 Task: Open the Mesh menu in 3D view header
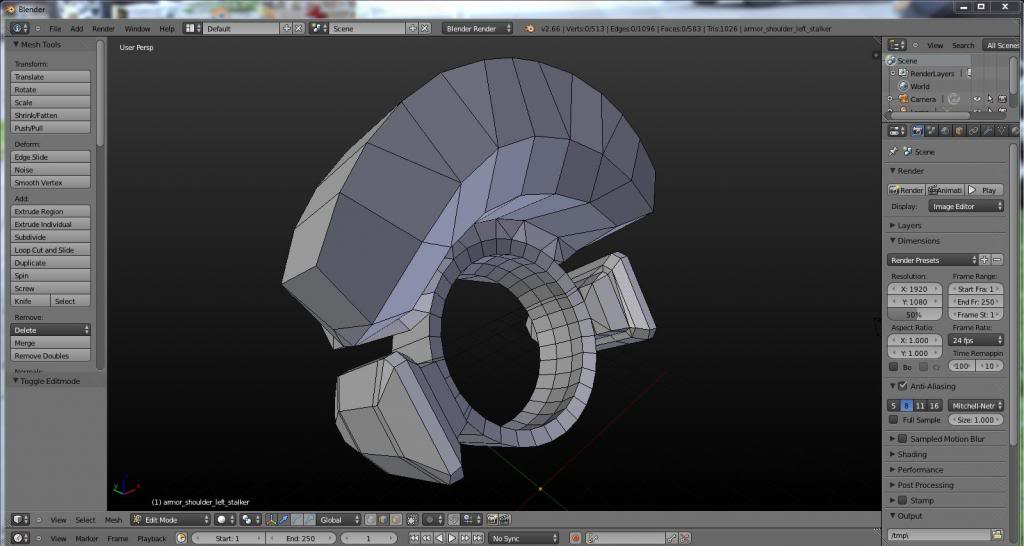(x=113, y=520)
